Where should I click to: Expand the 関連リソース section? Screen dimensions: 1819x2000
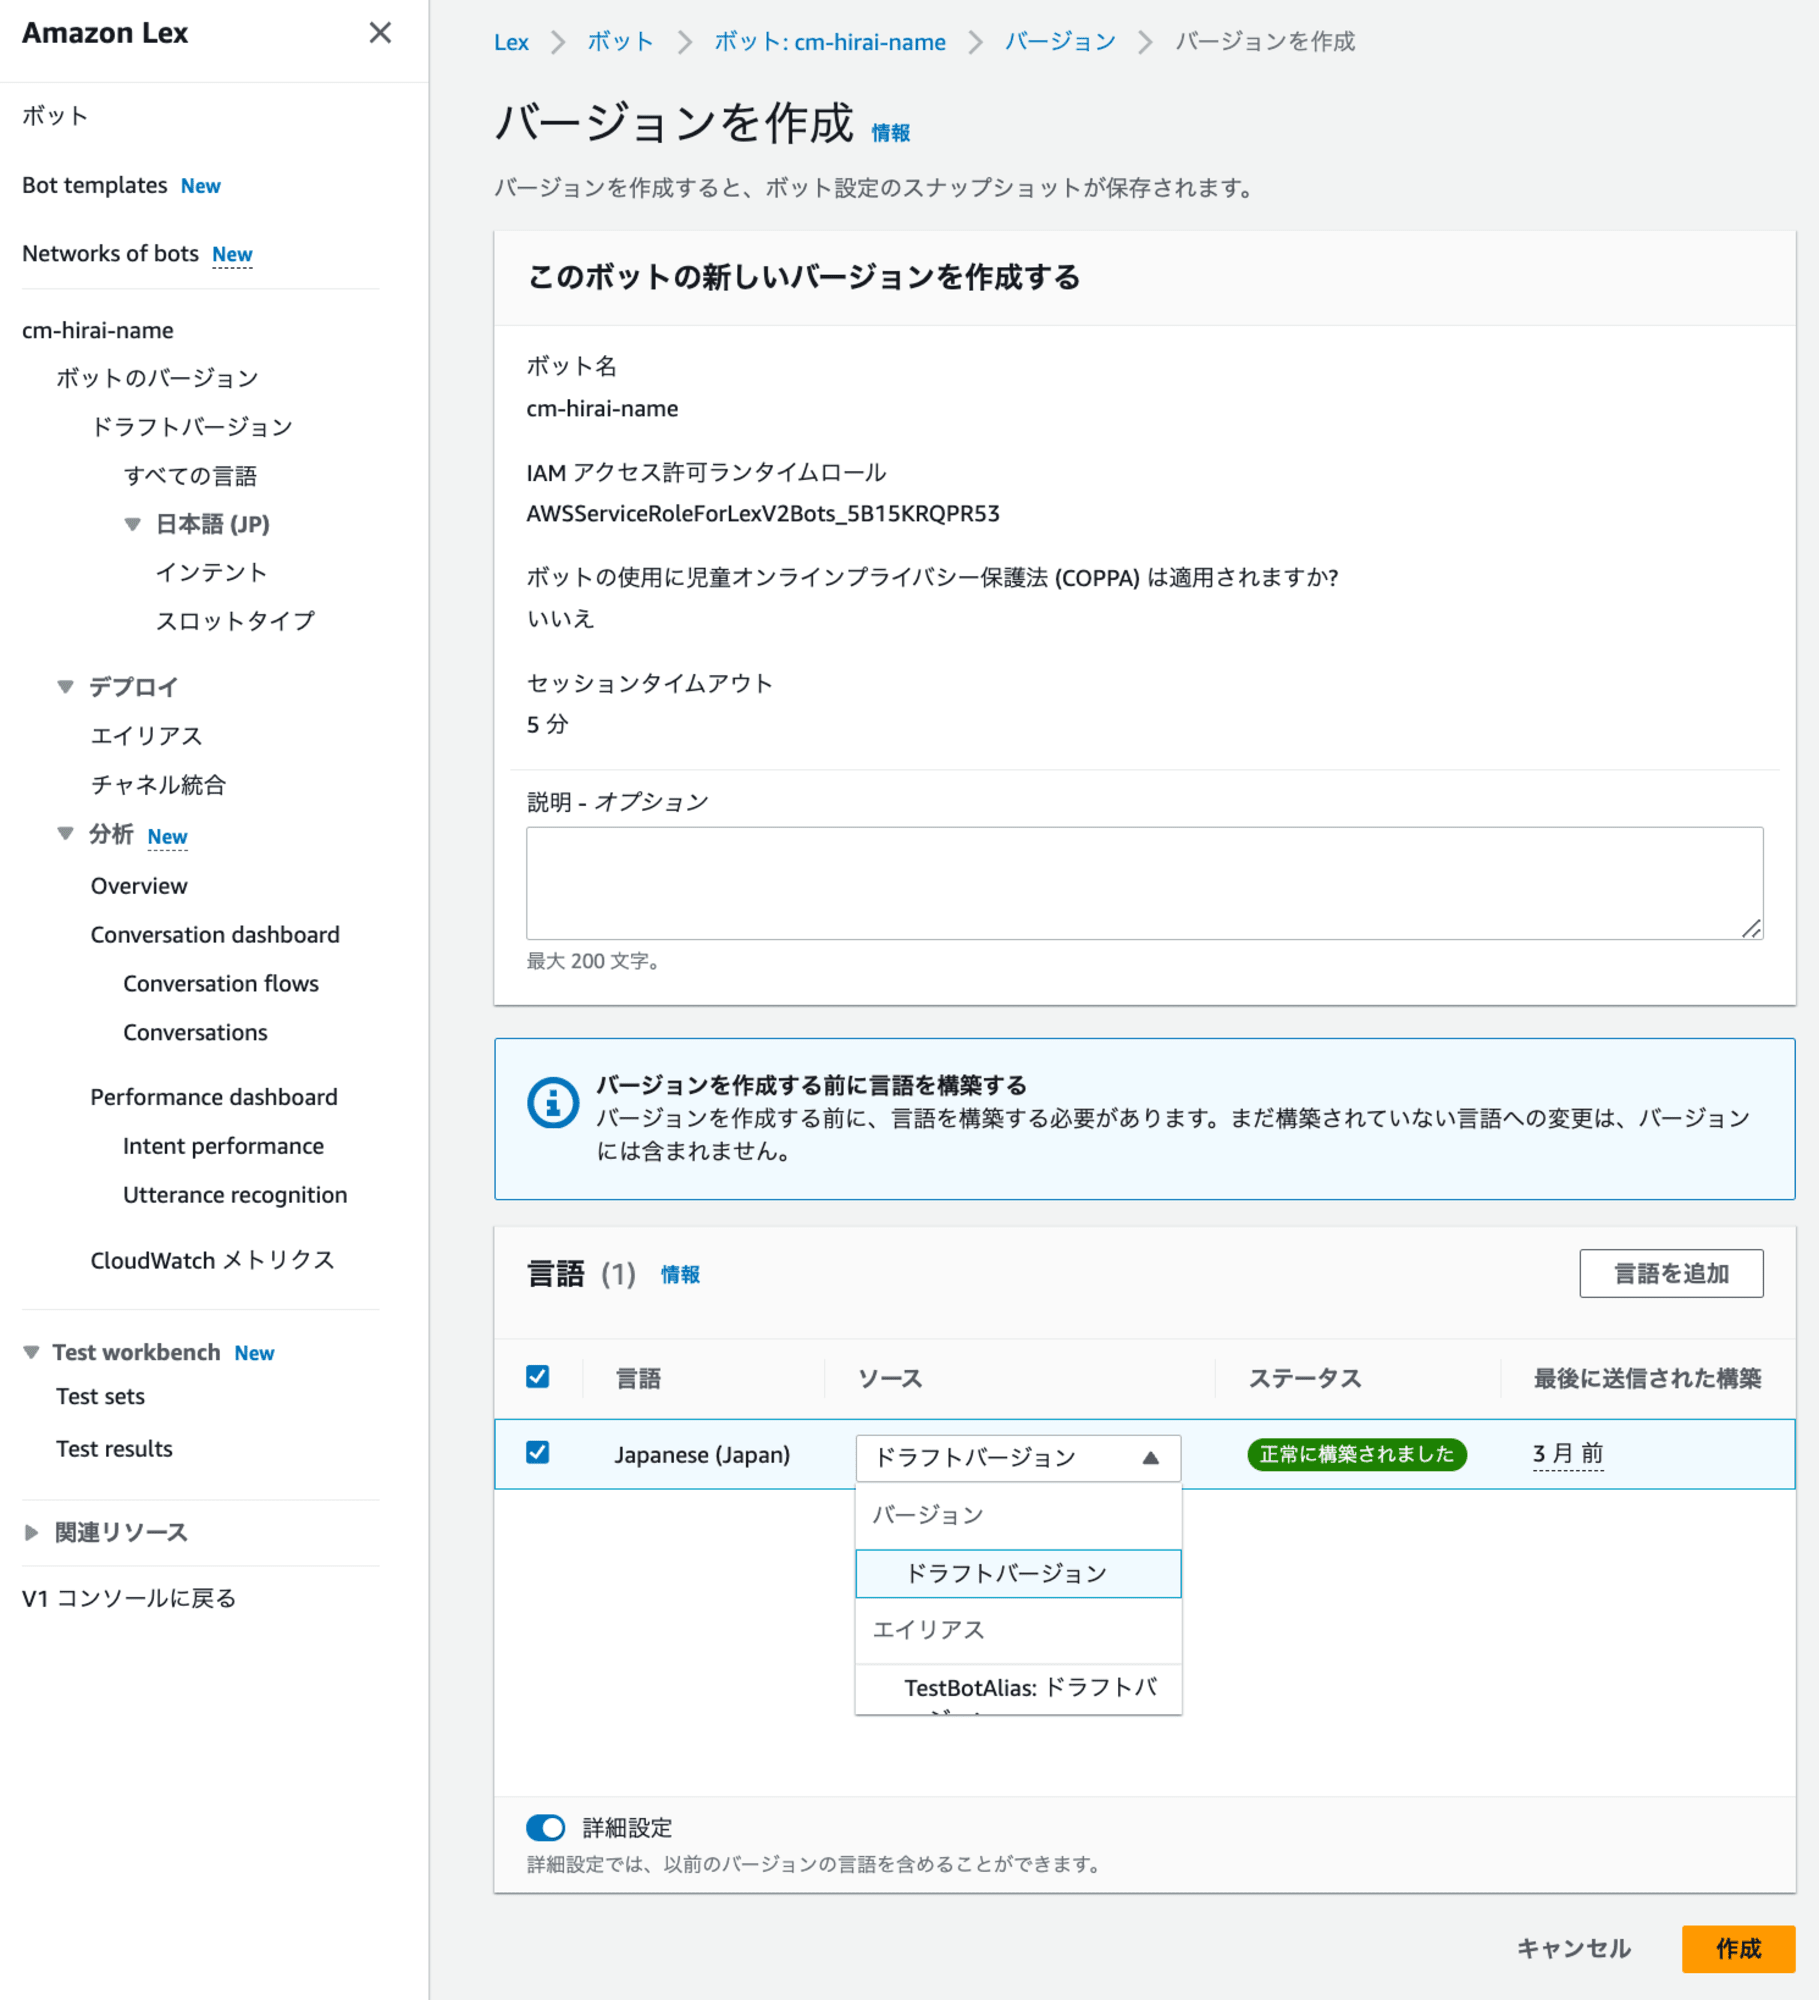[x=31, y=1532]
